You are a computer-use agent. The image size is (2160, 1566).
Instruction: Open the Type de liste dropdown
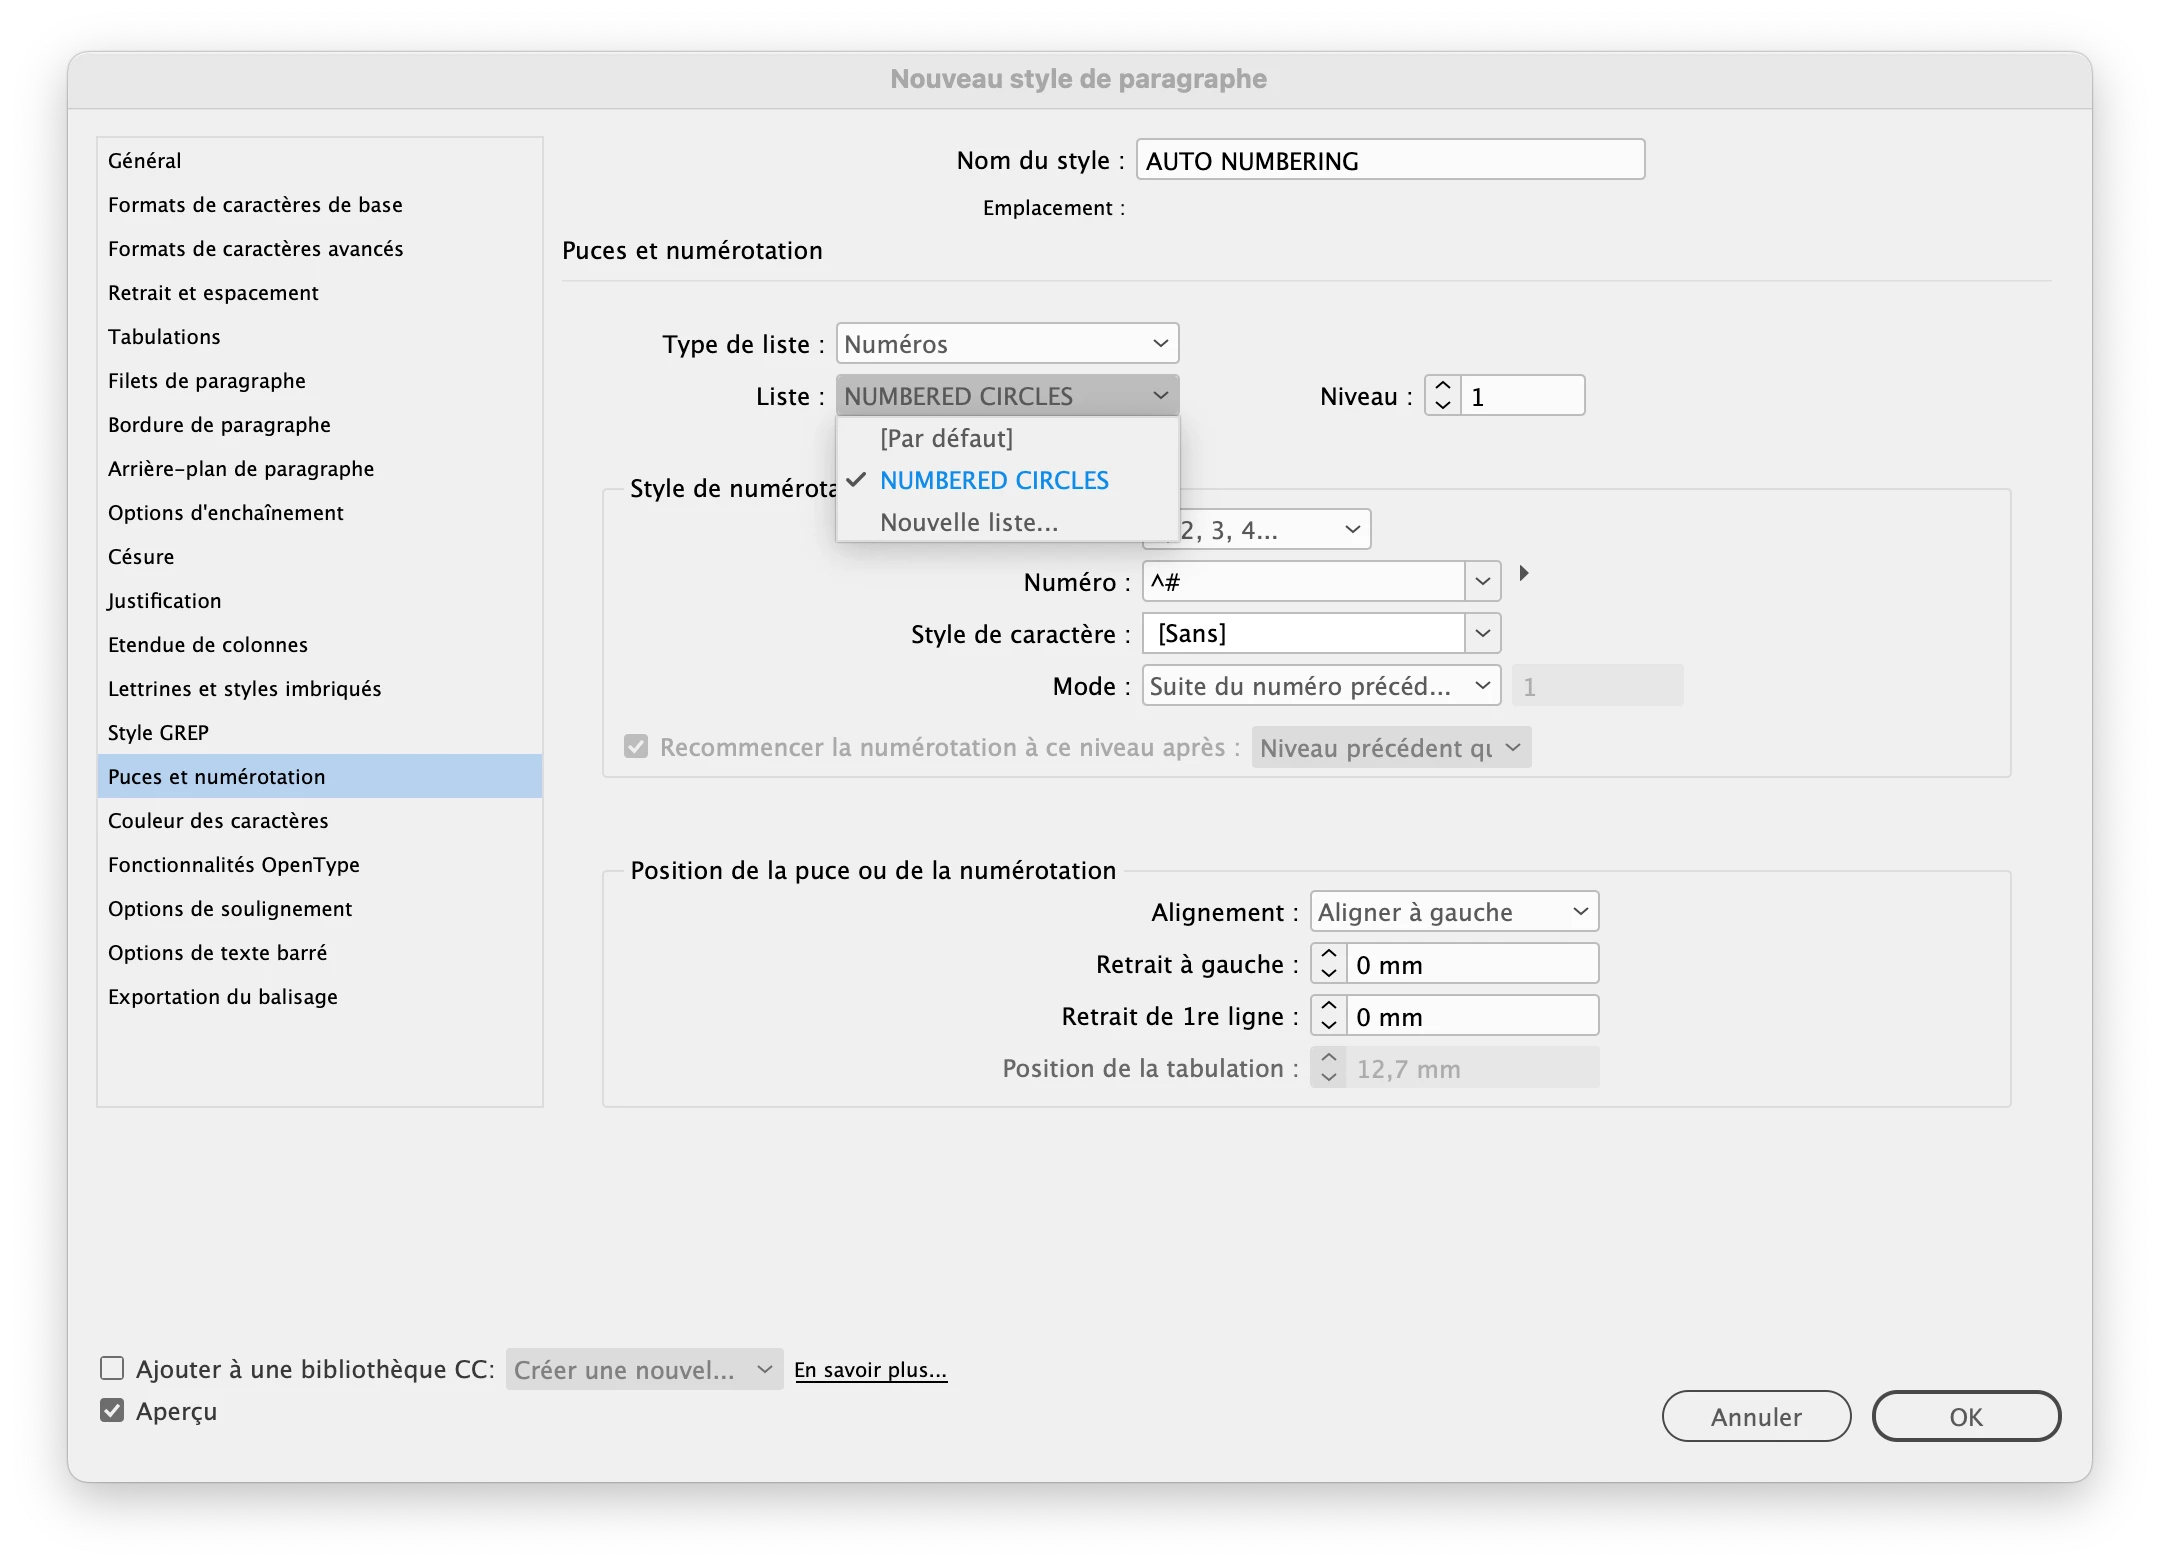pos(1007,344)
